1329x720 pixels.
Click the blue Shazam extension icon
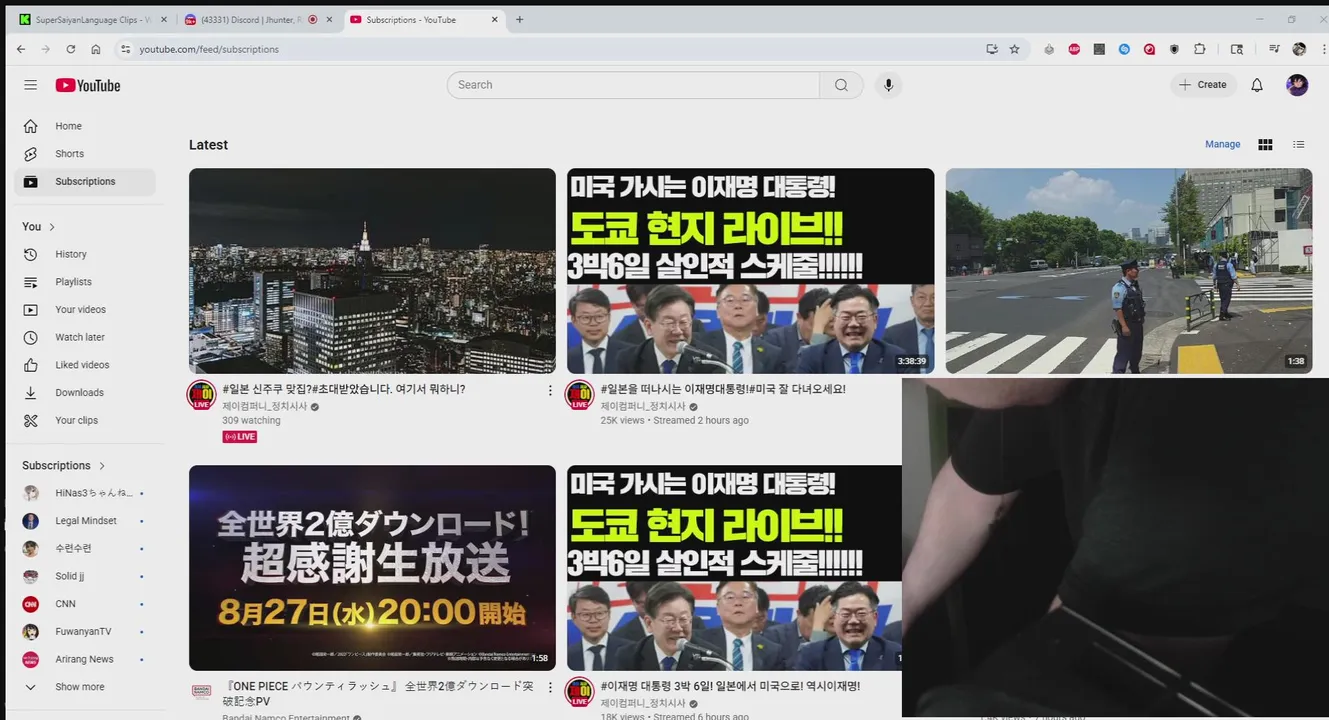click(1124, 49)
